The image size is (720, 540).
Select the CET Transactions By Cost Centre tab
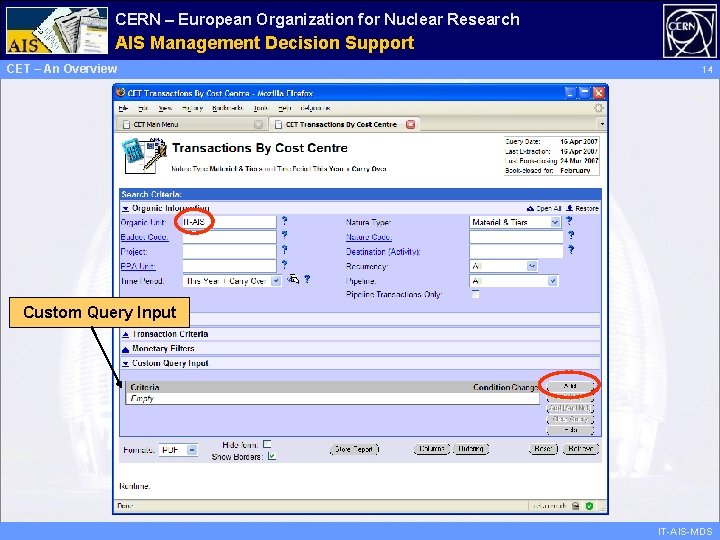point(344,124)
